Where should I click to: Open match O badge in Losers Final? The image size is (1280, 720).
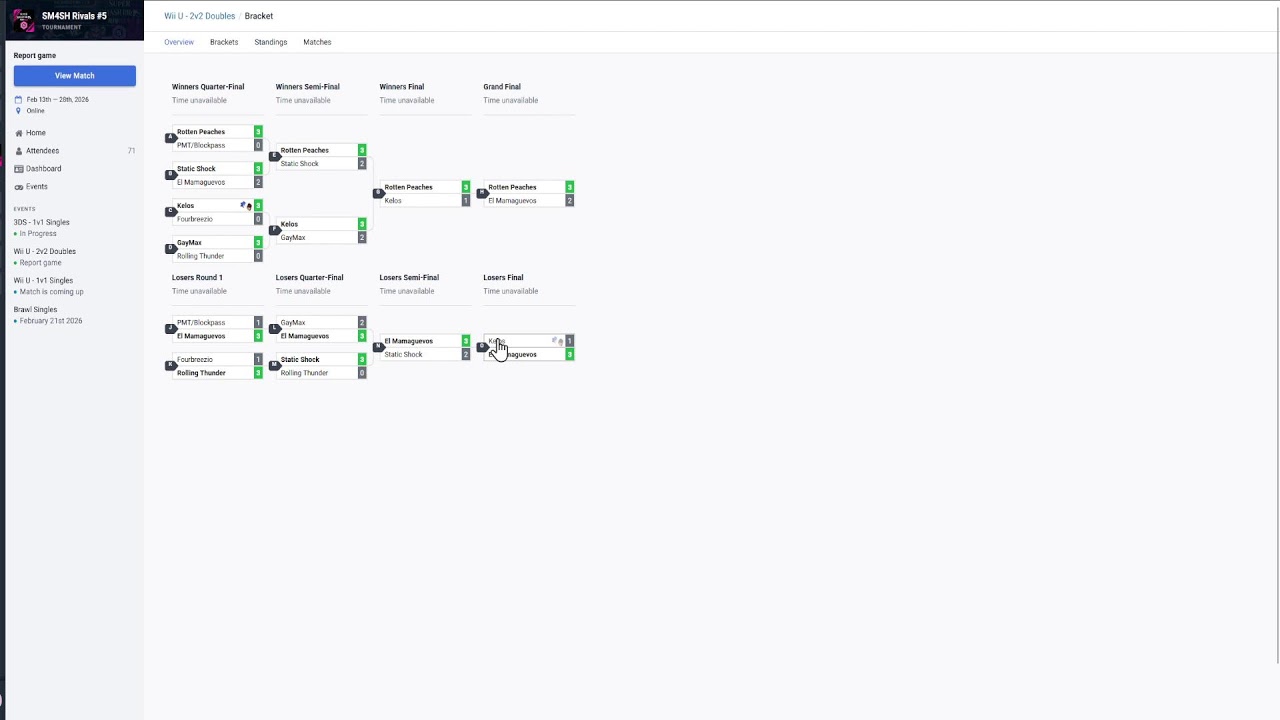tap(482, 347)
